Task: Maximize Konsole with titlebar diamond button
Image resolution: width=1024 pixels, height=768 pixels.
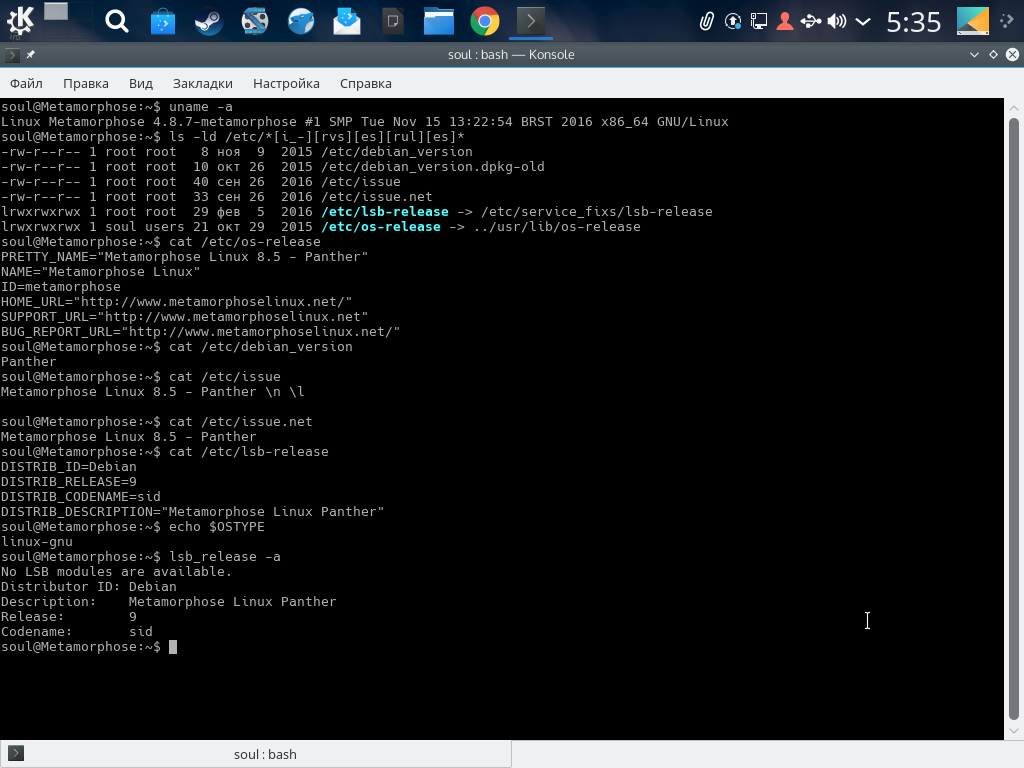Action: click(993, 55)
